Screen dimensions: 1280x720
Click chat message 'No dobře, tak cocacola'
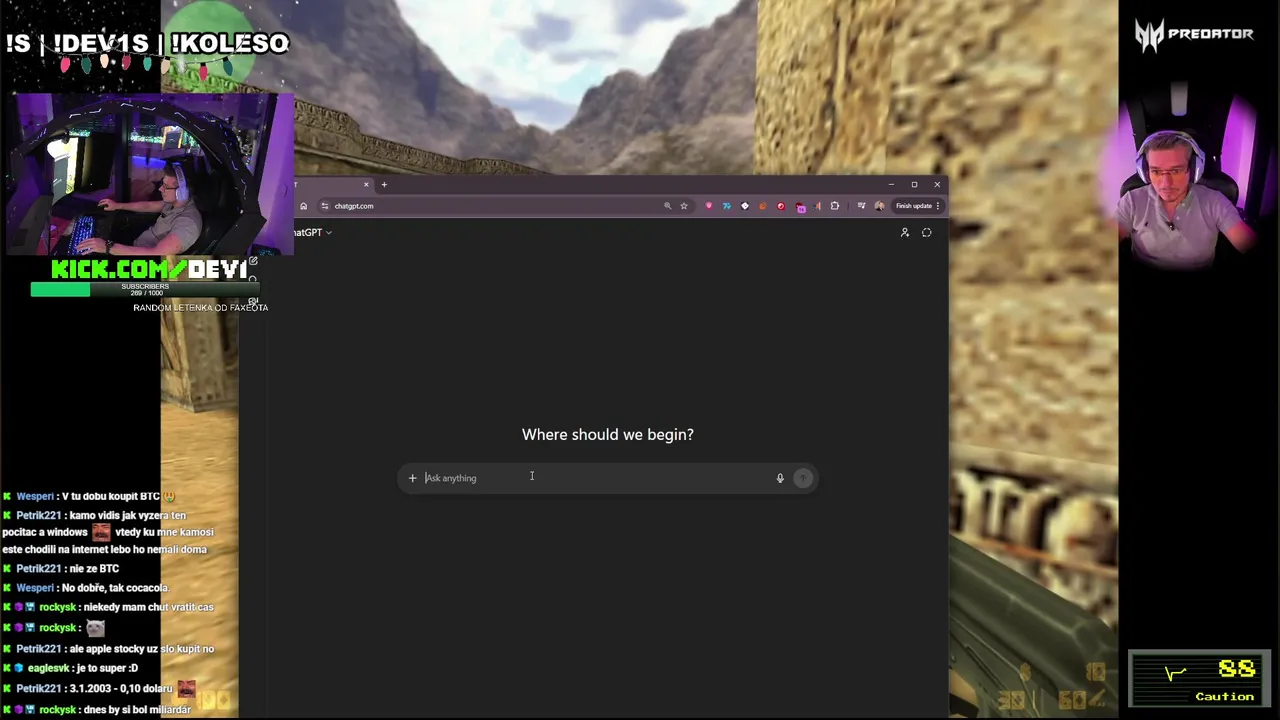coord(115,588)
